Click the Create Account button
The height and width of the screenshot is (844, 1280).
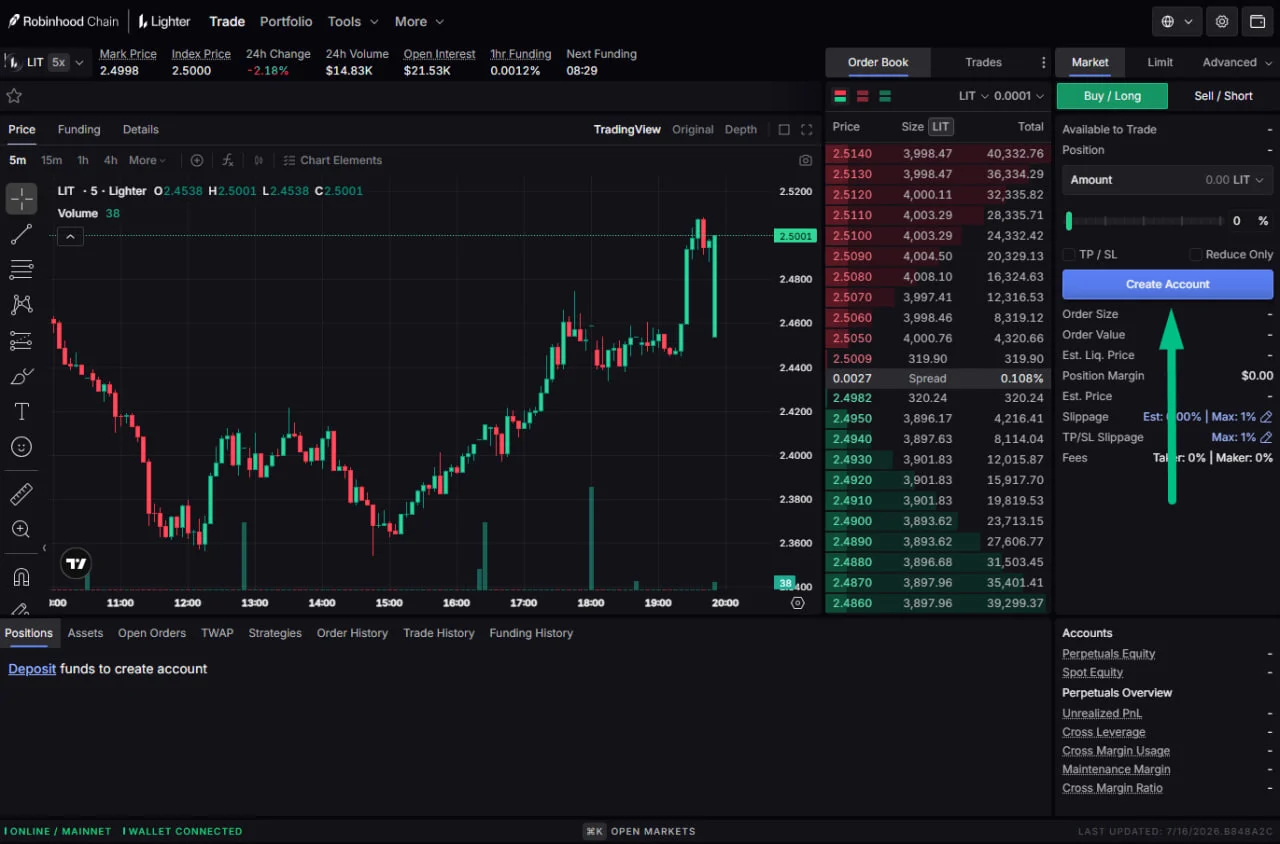1167,284
